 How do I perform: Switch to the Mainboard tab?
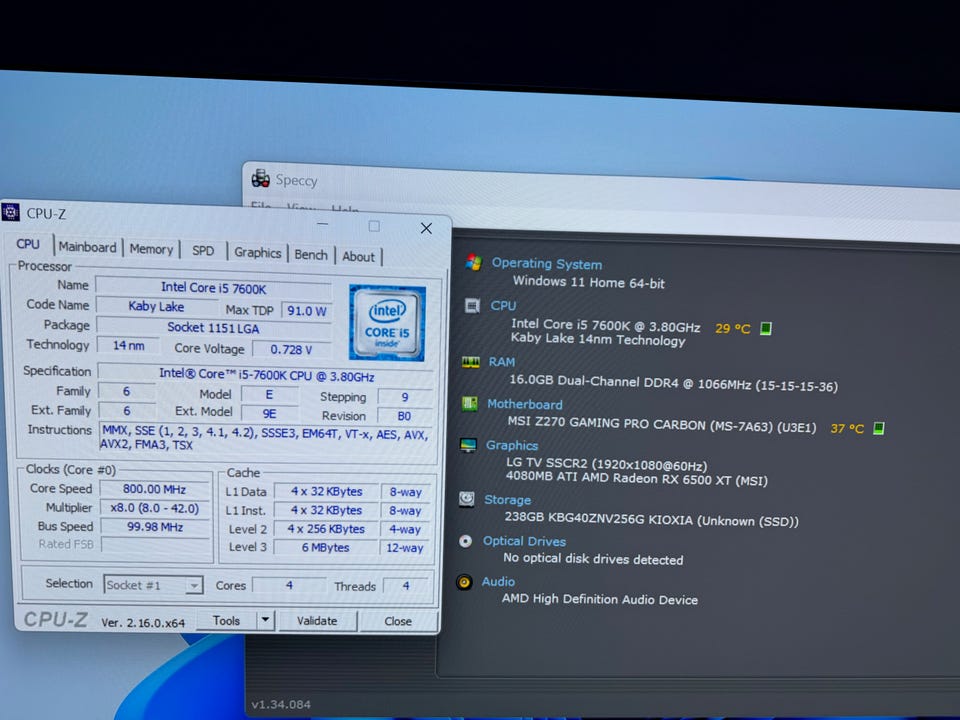[x=88, y=247]
